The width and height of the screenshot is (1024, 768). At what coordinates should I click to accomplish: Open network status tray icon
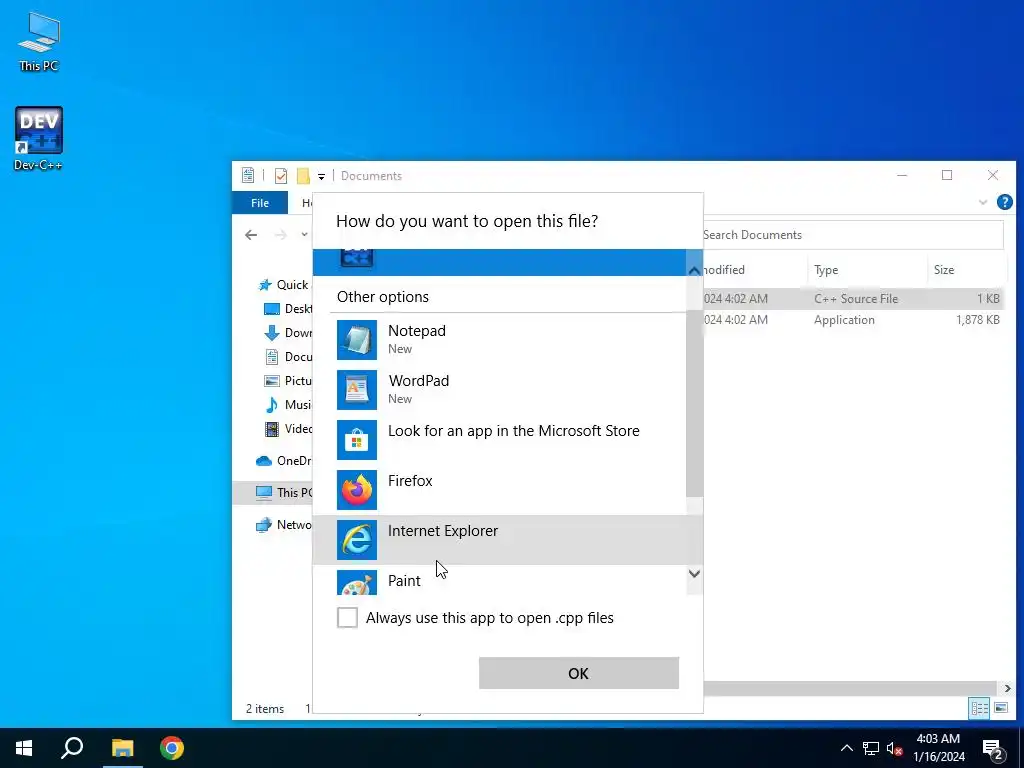point(871,748)
